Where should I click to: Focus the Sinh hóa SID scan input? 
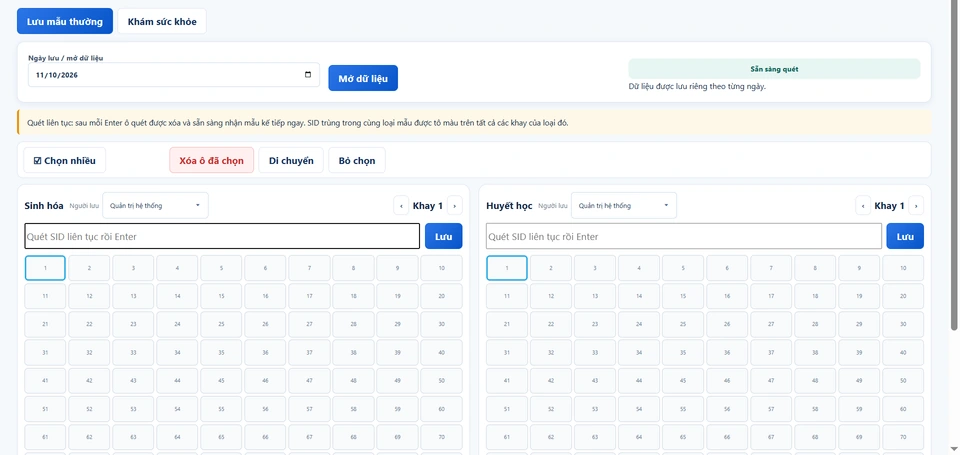222,236
